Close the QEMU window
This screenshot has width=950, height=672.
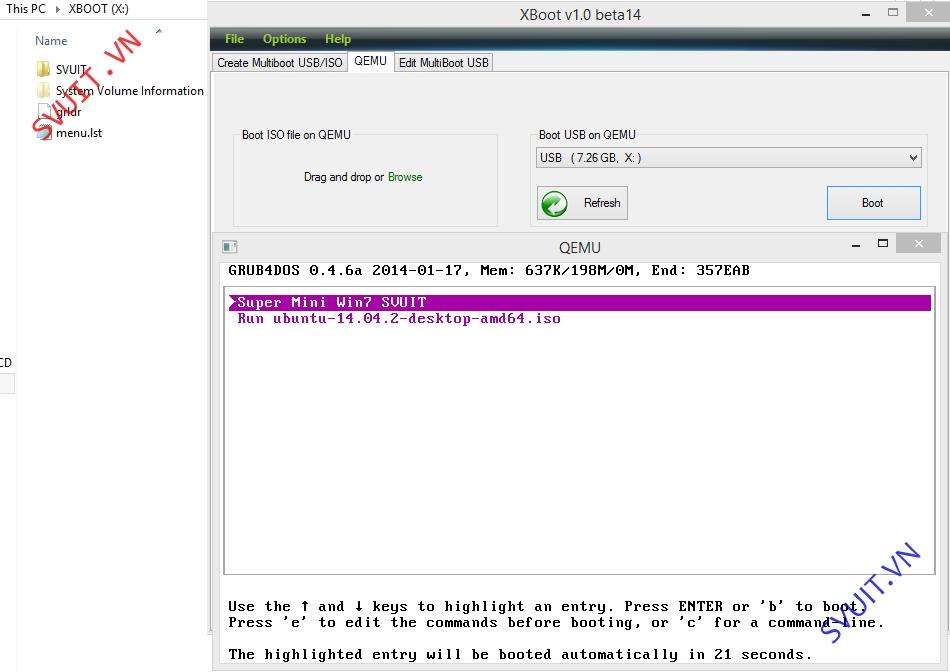click(x=918, y=244)
